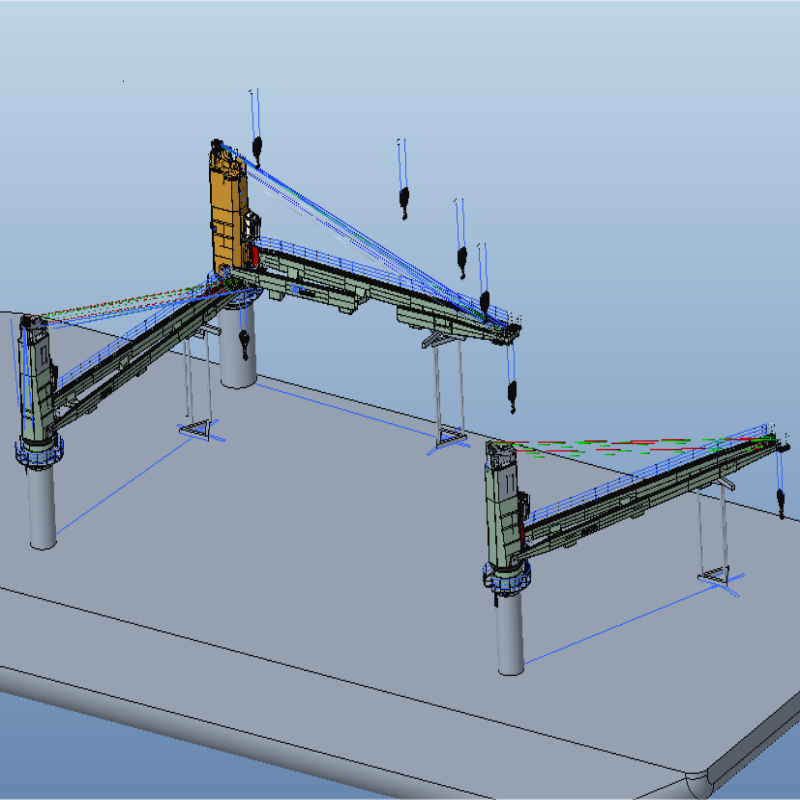Click the hook hanging below central boom tip
800x800 pixels.
[513, 396]
